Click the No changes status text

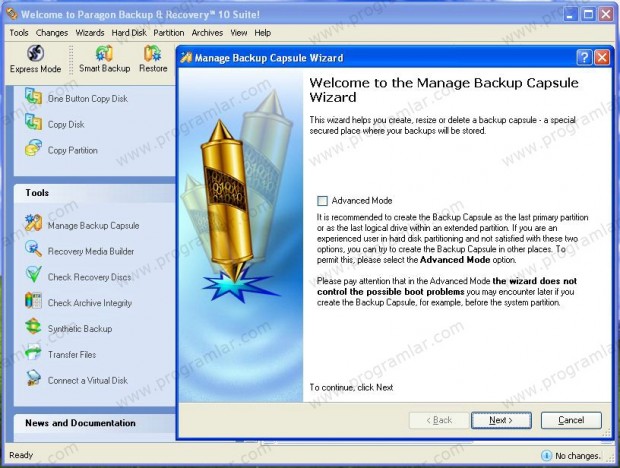(x=578, y=456)
